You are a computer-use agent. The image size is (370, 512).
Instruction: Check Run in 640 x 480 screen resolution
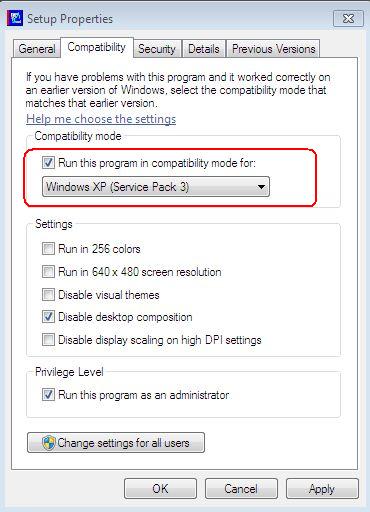pyautogui.click(x=48, y=272)
